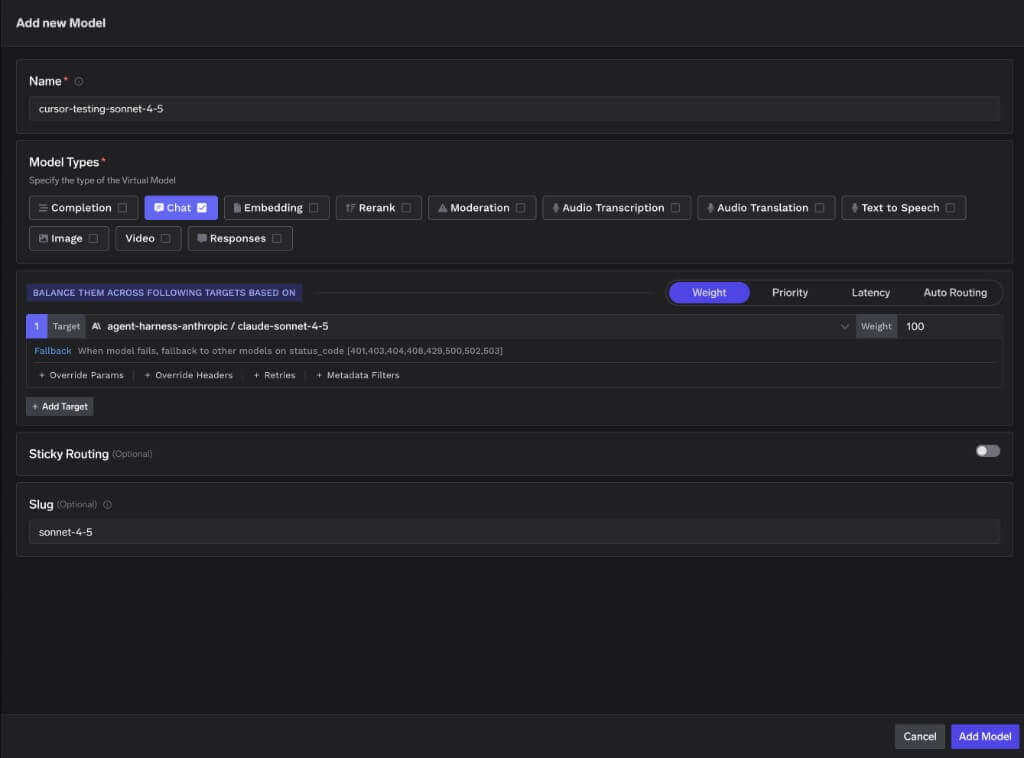Click the plus icon on Add Target

point(35,407)
